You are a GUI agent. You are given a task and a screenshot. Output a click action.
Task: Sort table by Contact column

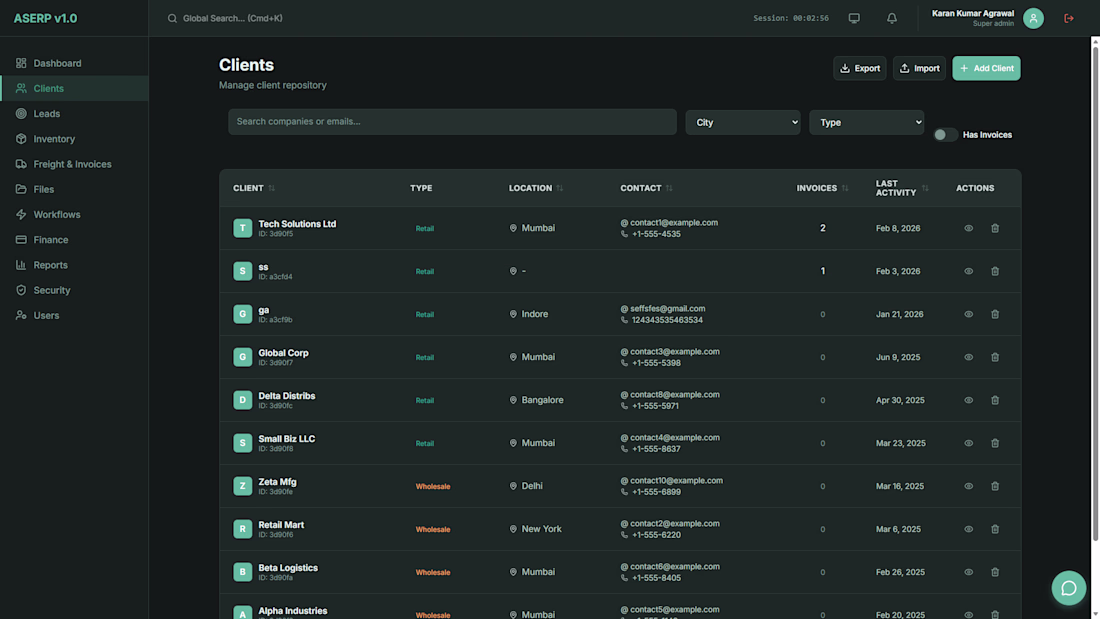tap(669, 188)
